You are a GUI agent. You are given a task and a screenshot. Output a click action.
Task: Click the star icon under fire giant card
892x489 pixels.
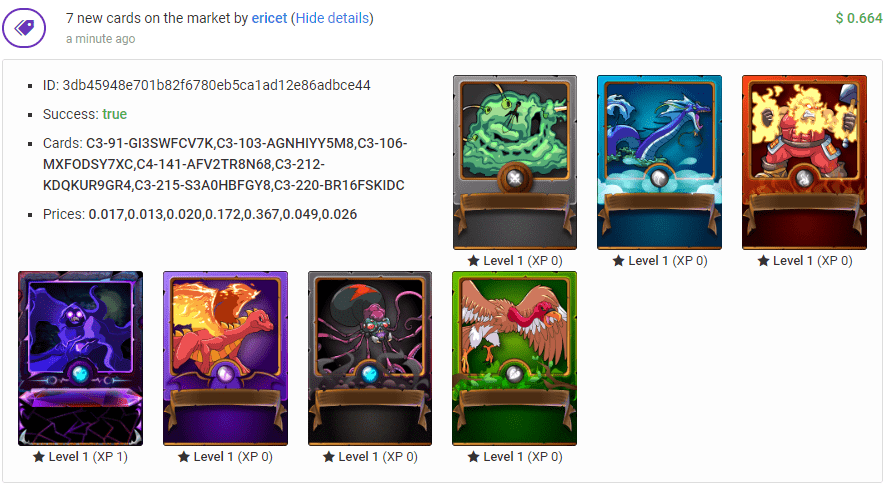(763, 261)
